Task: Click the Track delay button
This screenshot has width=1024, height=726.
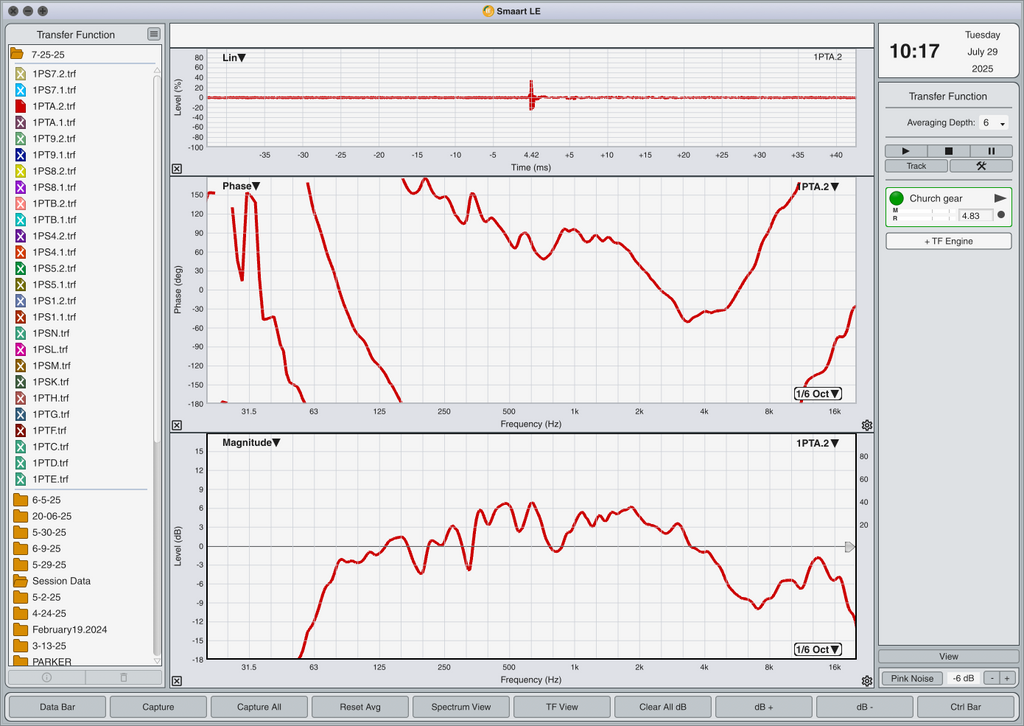Action: pyautogui.click(x=916, y=166)
